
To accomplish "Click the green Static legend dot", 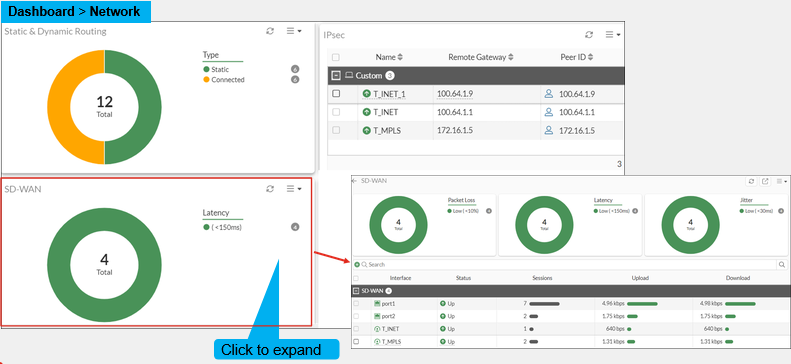I will point(206,70).
